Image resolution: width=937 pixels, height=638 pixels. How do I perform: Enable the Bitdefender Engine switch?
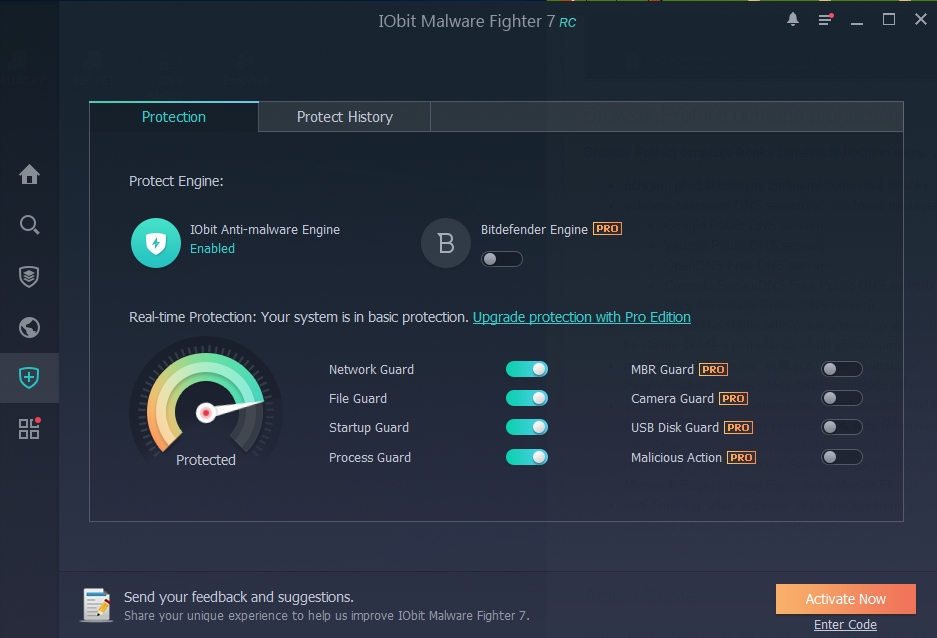[502, 259]
